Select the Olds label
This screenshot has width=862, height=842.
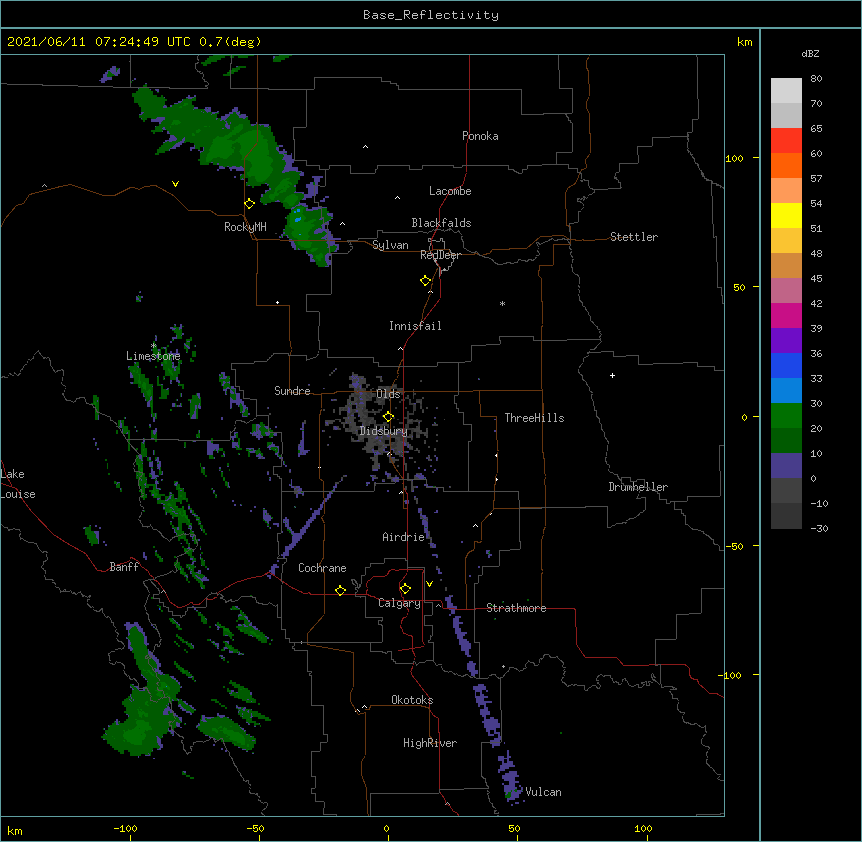388,394
